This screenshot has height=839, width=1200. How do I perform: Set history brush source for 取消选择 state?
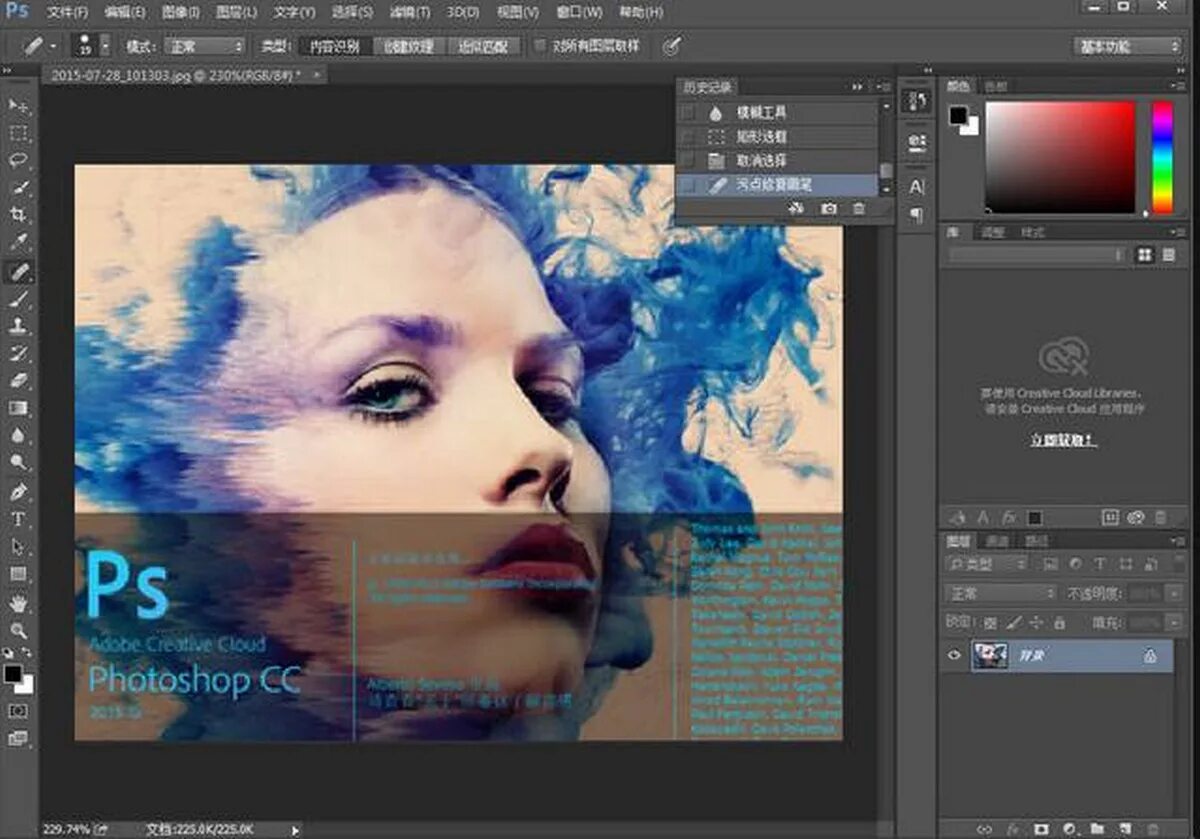click(x=687, y=161)
